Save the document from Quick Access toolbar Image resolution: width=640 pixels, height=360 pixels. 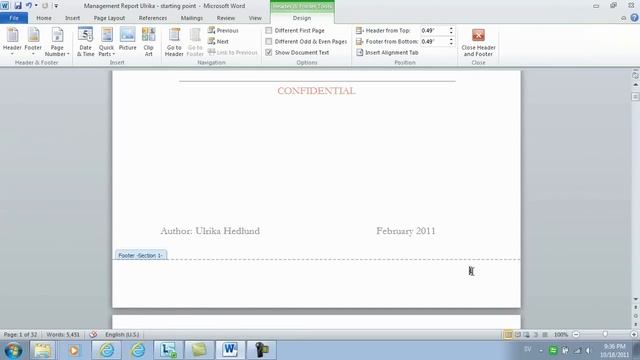[18, 6]
